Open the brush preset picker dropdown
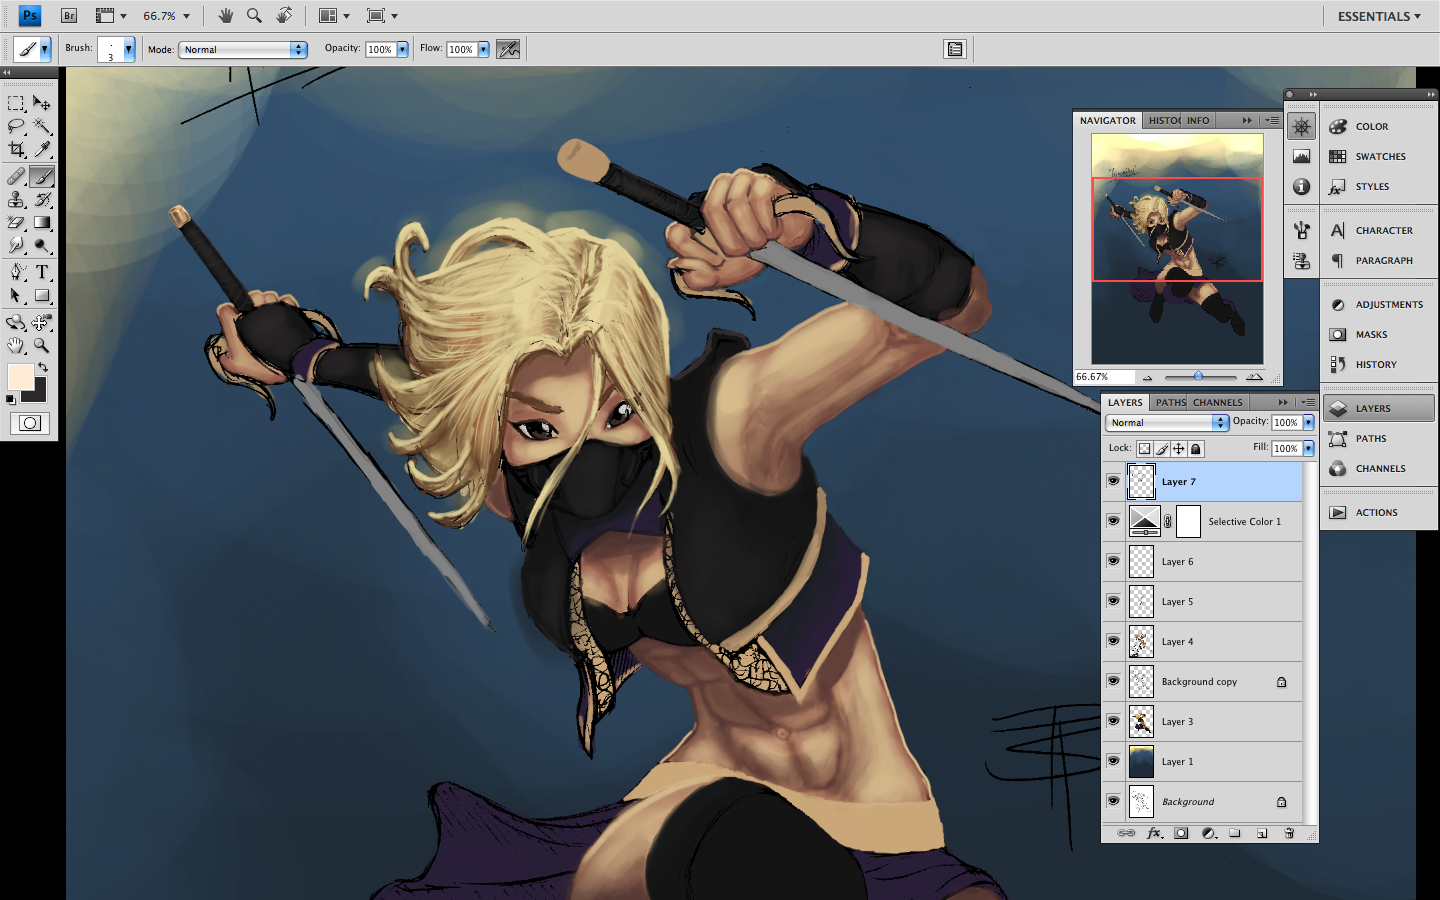1440x900 pixels. pyautogui.click(x=128, y=49)
